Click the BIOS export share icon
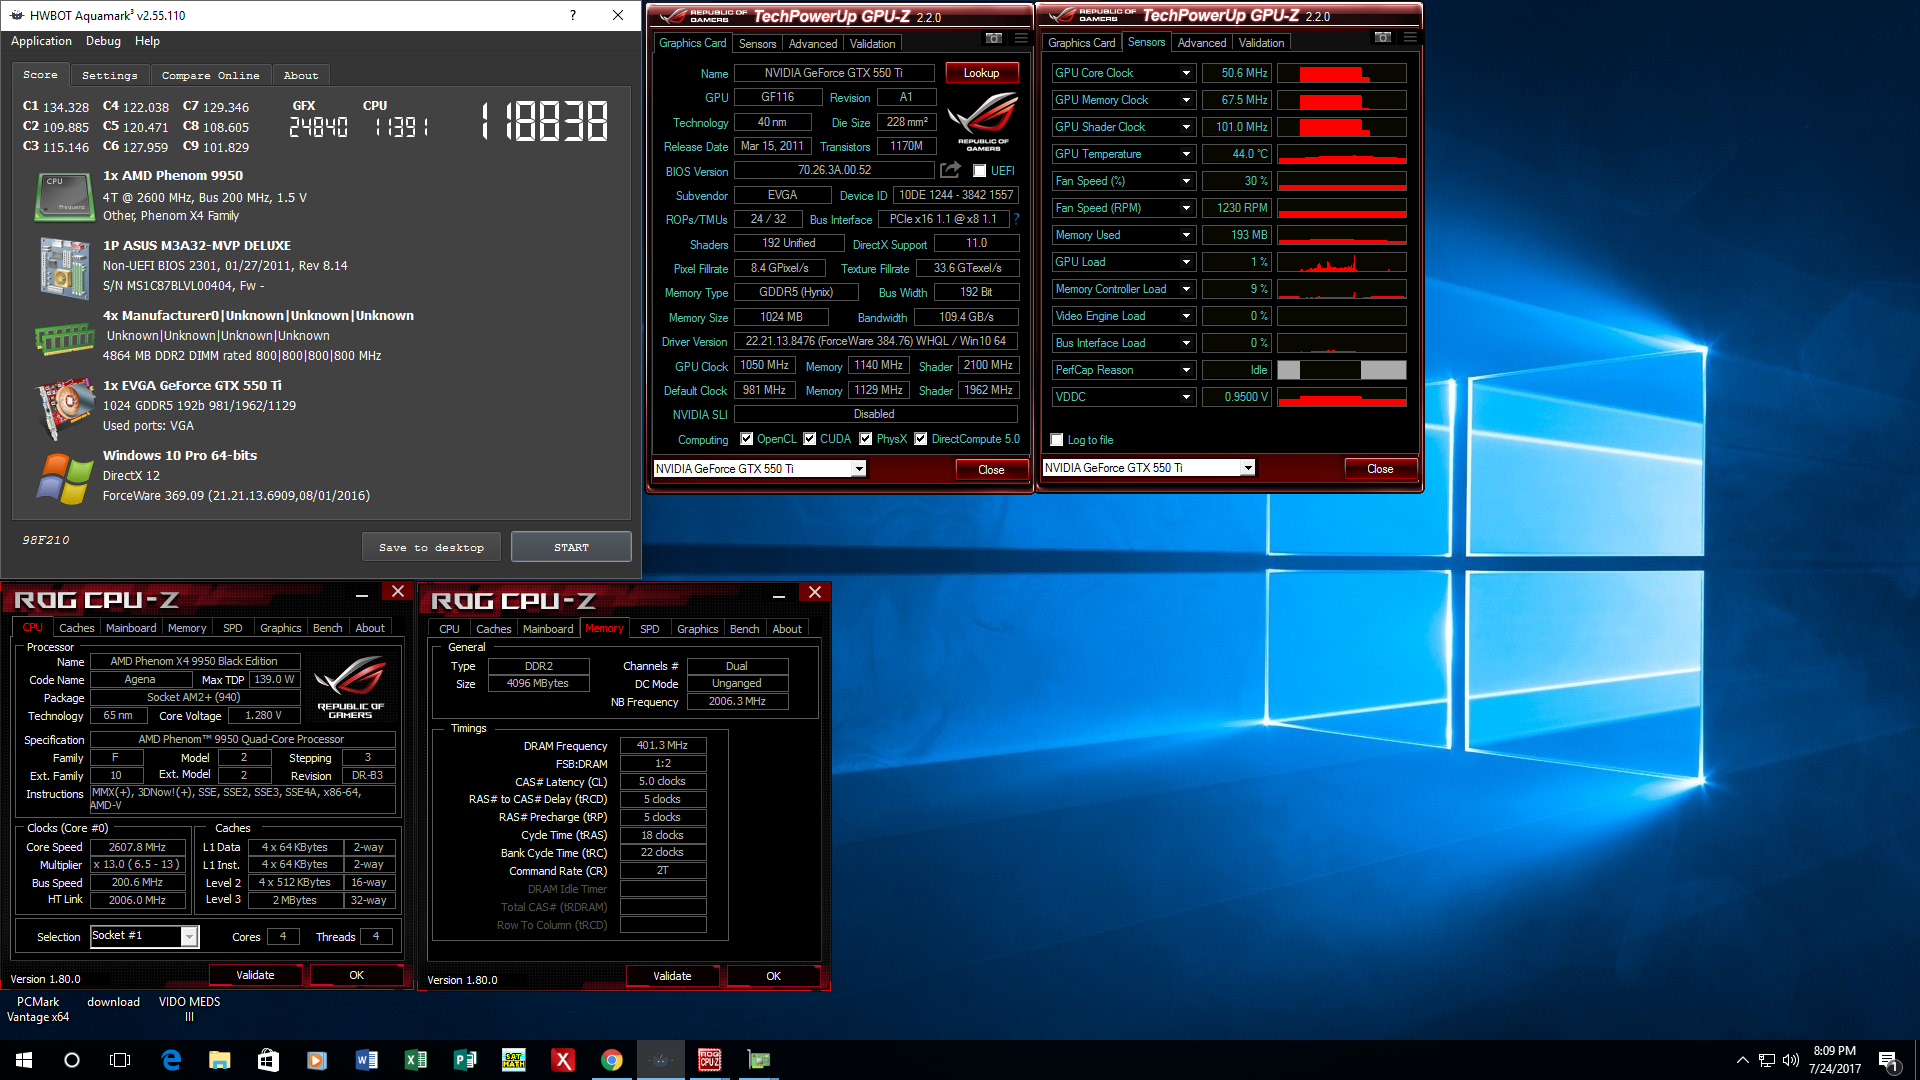Image resolution: width=1920 pixels, height=1080 pixels. (950, 170)
